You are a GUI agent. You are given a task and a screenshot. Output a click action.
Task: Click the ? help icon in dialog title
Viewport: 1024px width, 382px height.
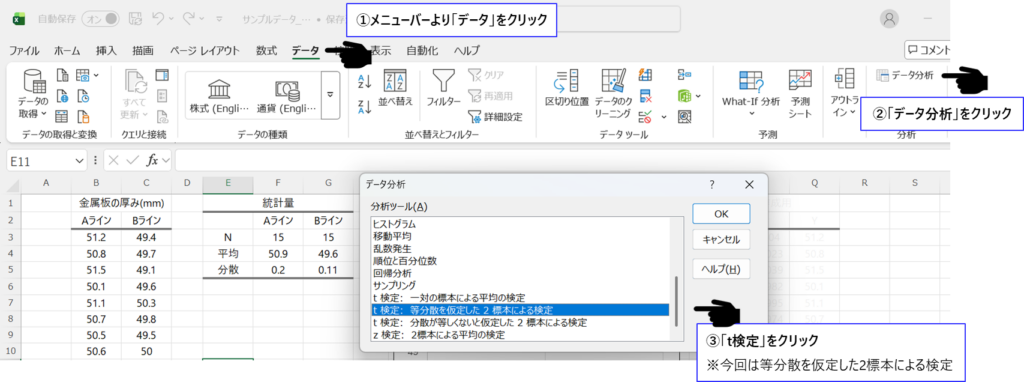pyautogui.click(x=712, y=185)
